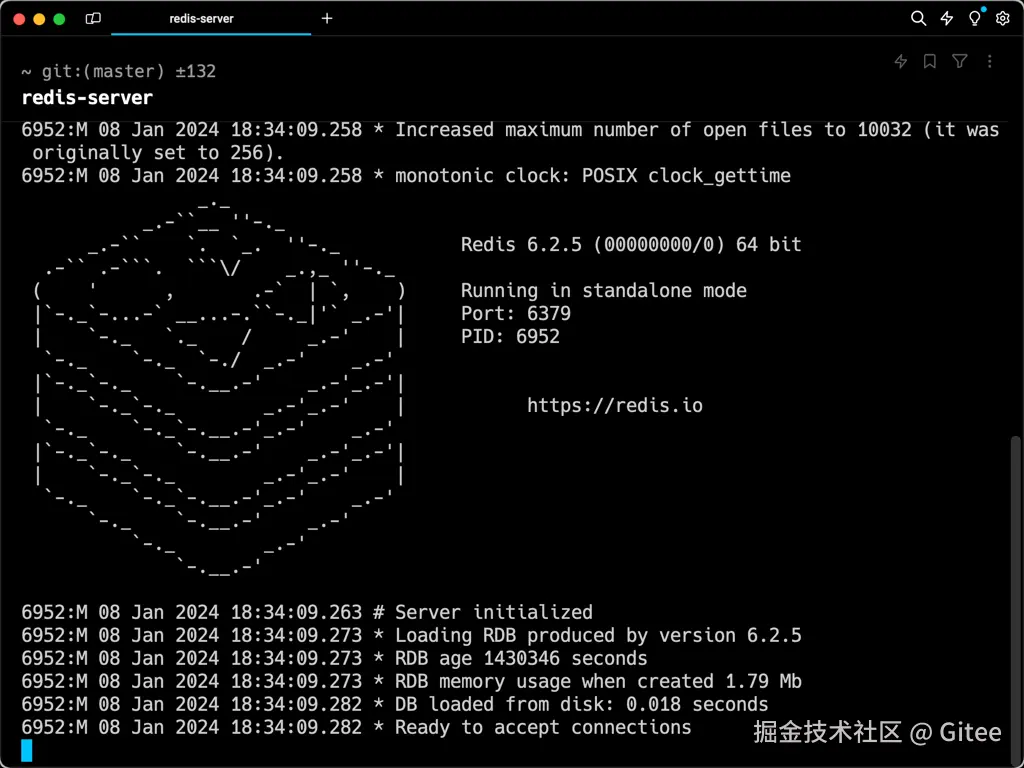This screenshot has width=1024, height=768.
Task: Click the lightning bolt icon in title bar
Action: 946,18
